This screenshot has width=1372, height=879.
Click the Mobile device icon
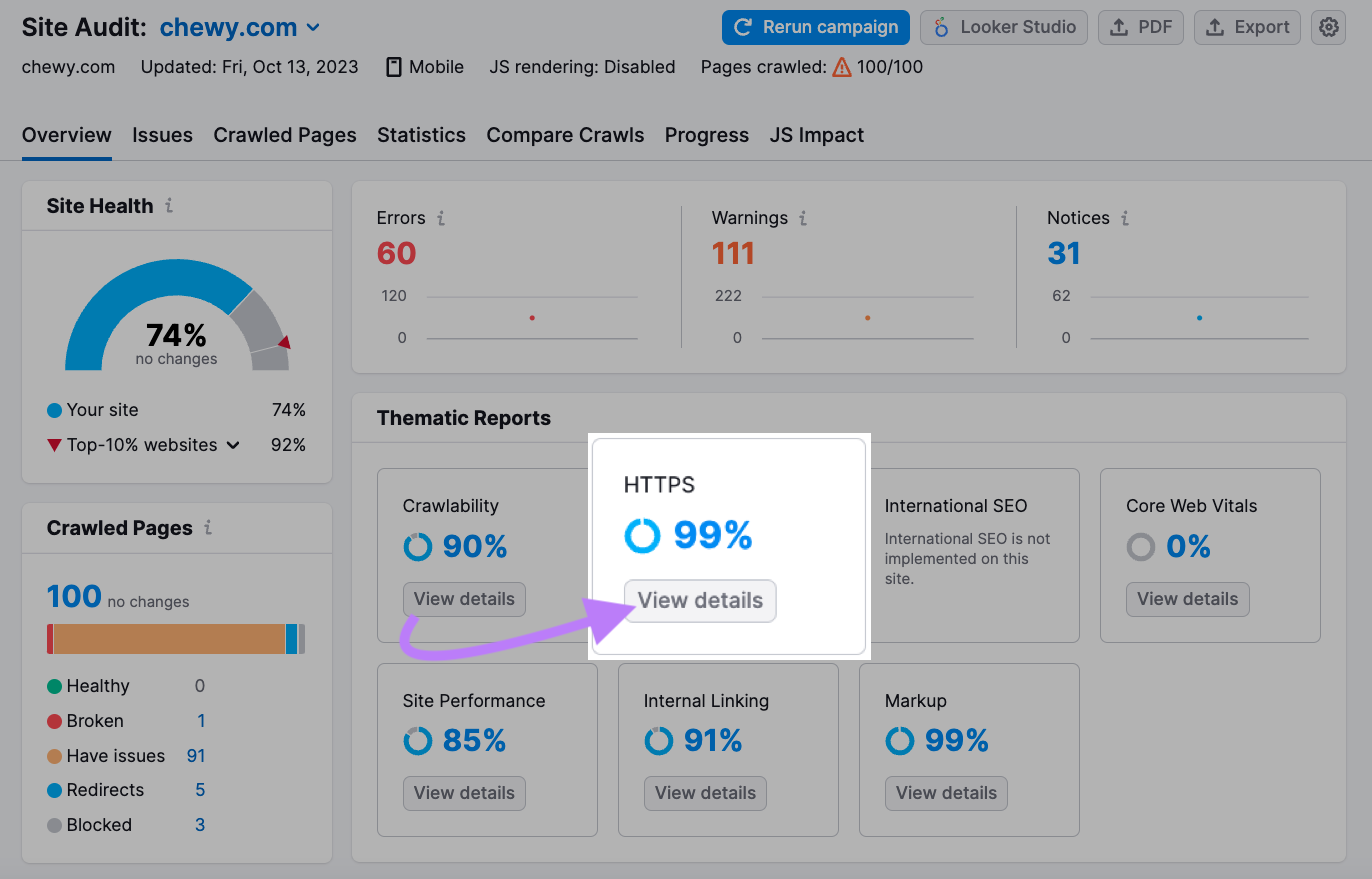394,67
